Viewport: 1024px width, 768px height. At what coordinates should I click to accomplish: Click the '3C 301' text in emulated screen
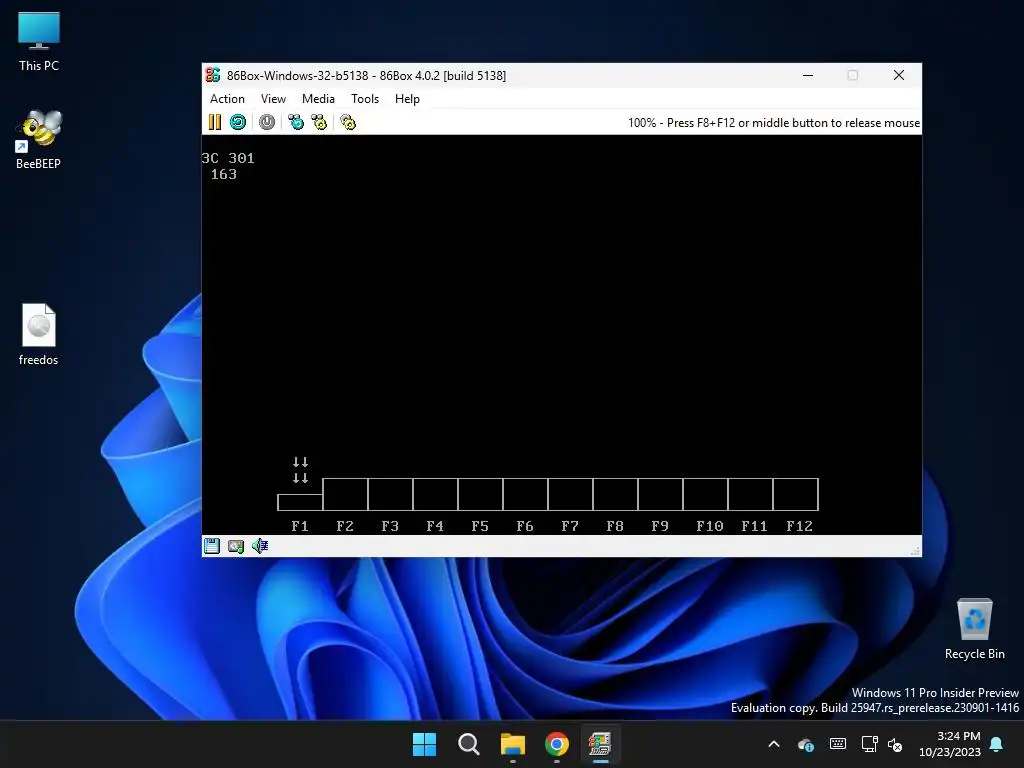[228, 158]
